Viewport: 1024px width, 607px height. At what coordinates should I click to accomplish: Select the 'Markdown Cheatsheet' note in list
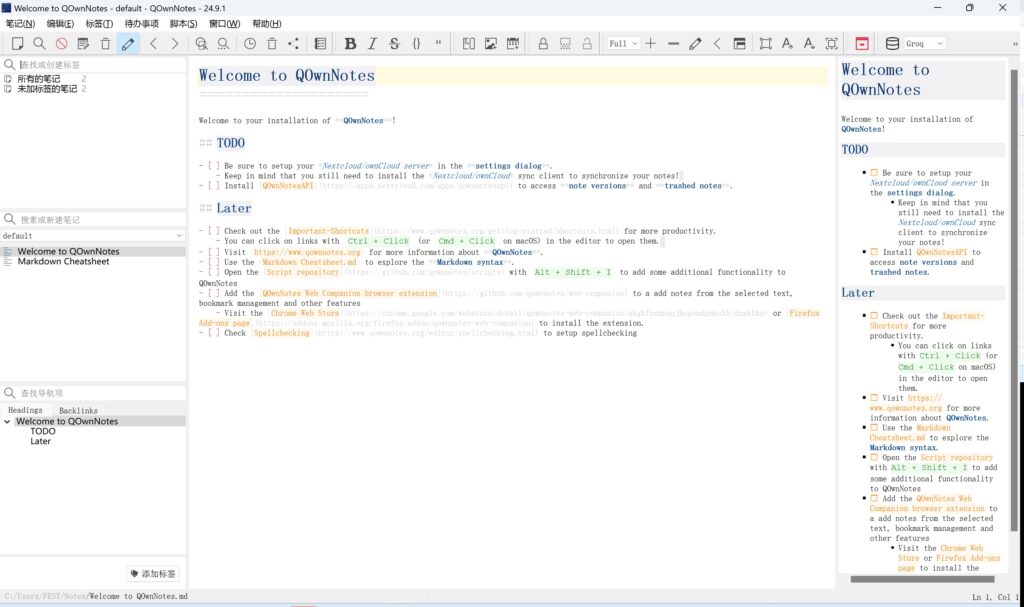pos(63,261)
